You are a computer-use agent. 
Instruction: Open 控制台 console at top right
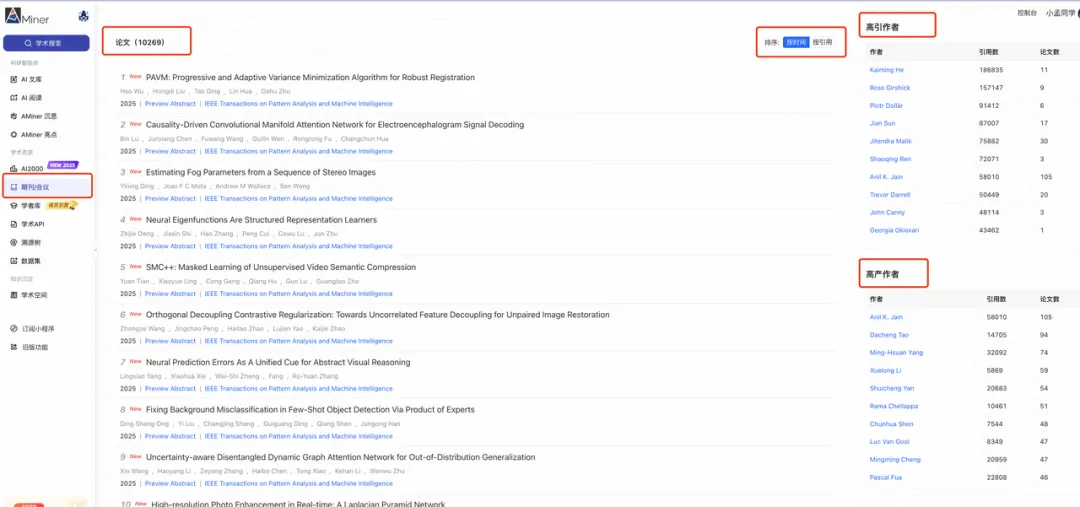pos(1027,12)
